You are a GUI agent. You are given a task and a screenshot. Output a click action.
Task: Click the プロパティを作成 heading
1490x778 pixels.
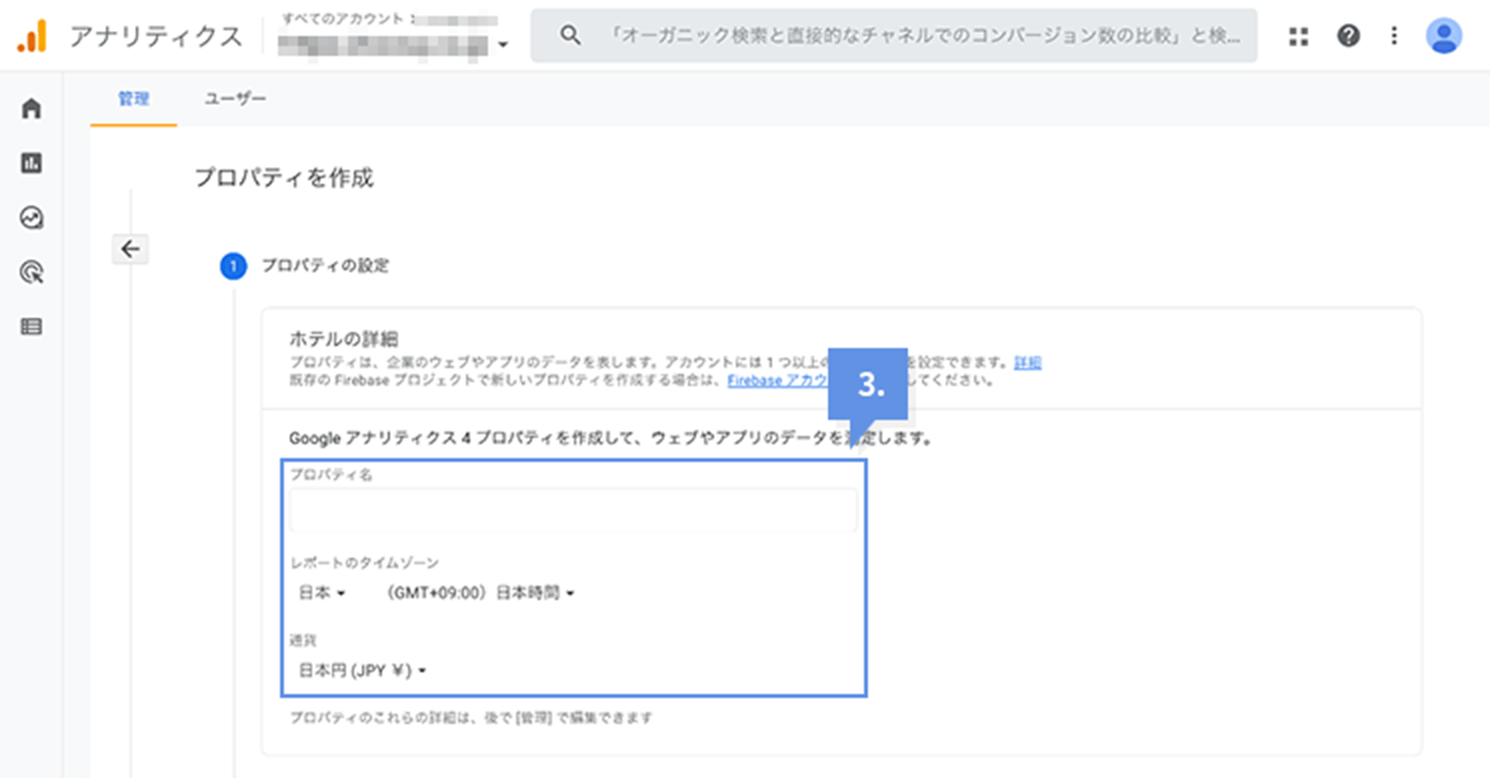point(283,178)
